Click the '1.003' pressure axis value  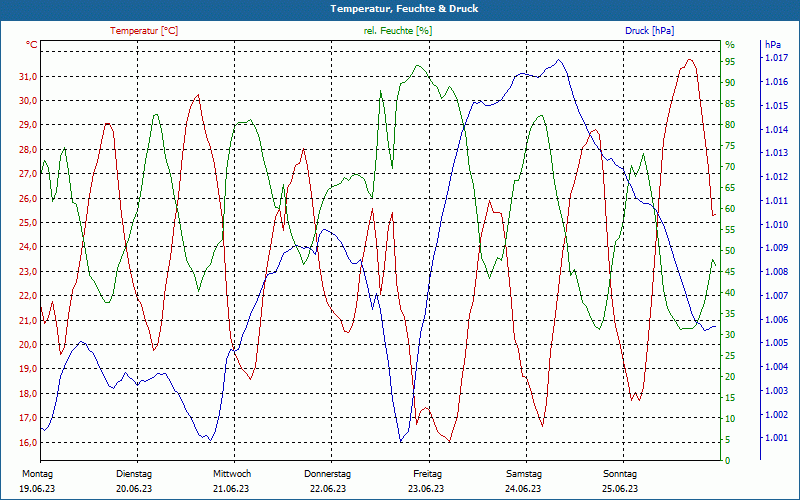776,391
